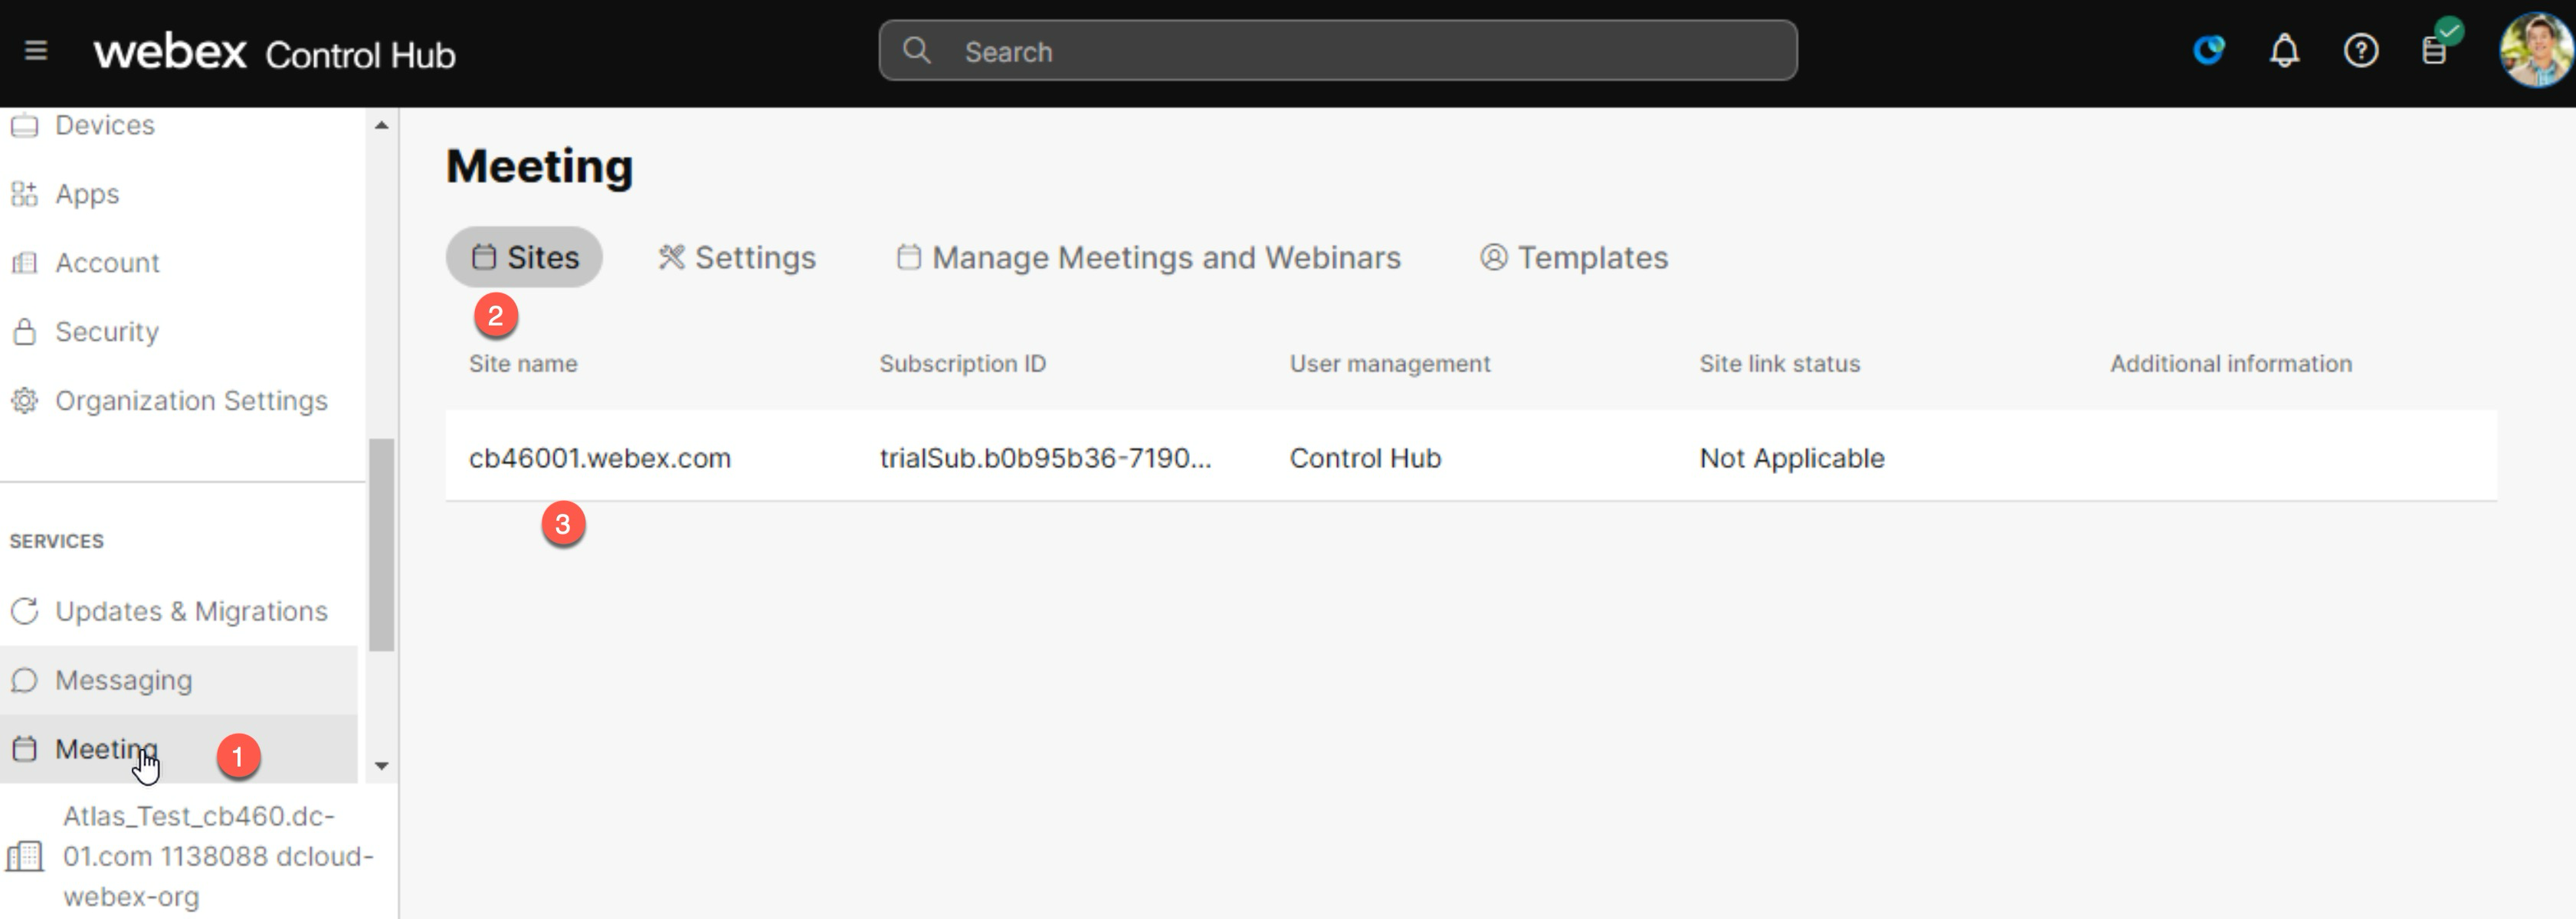Click the sidebar scrollbar thumb
2576x919 pixels.
(x=381, y=545)
